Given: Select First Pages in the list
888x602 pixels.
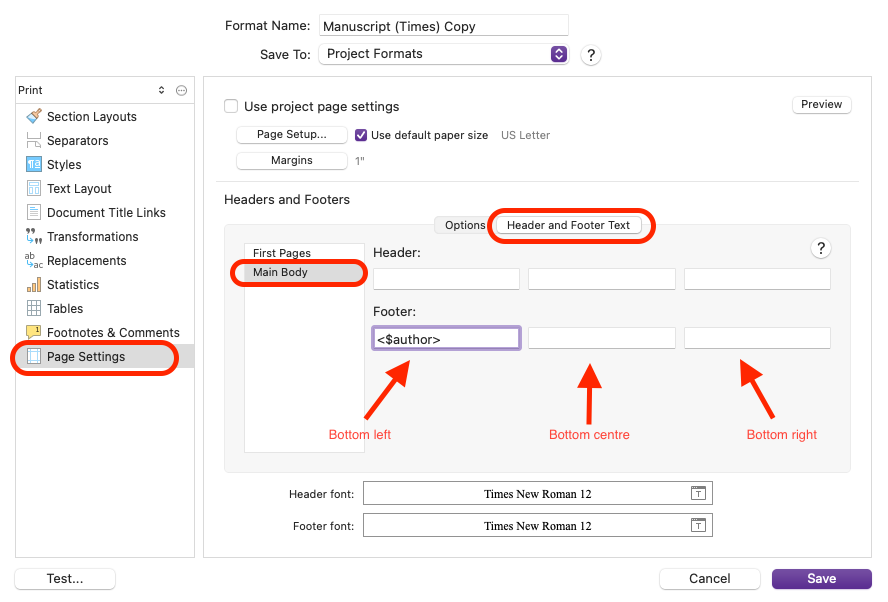Looking at the screenshot, I should click(282, 253).
